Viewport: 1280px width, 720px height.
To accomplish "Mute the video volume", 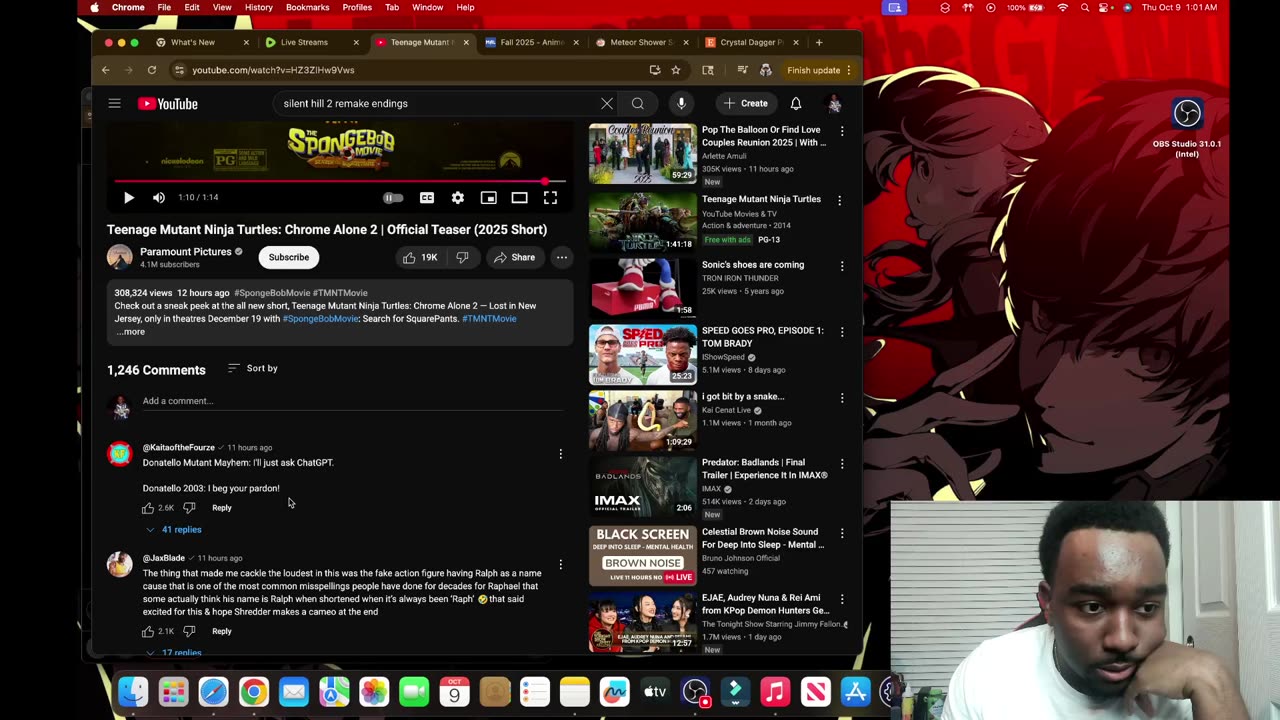I will click(x=158, y=198).
